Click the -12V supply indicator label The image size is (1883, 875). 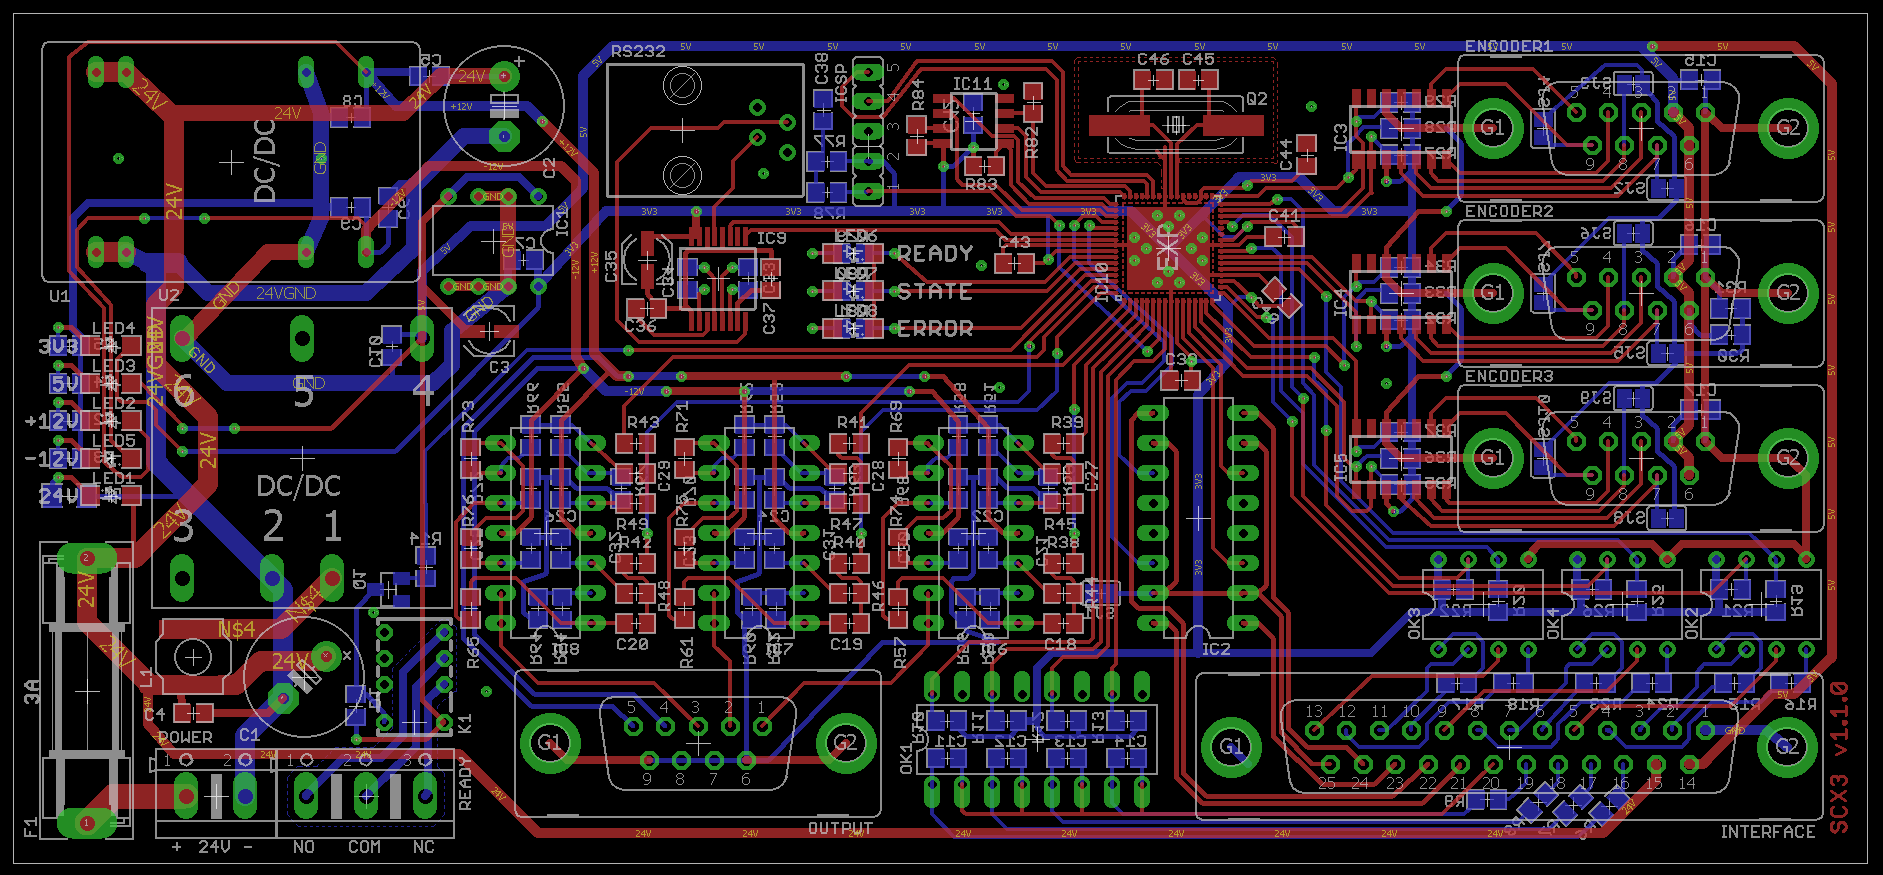(52, 459)
